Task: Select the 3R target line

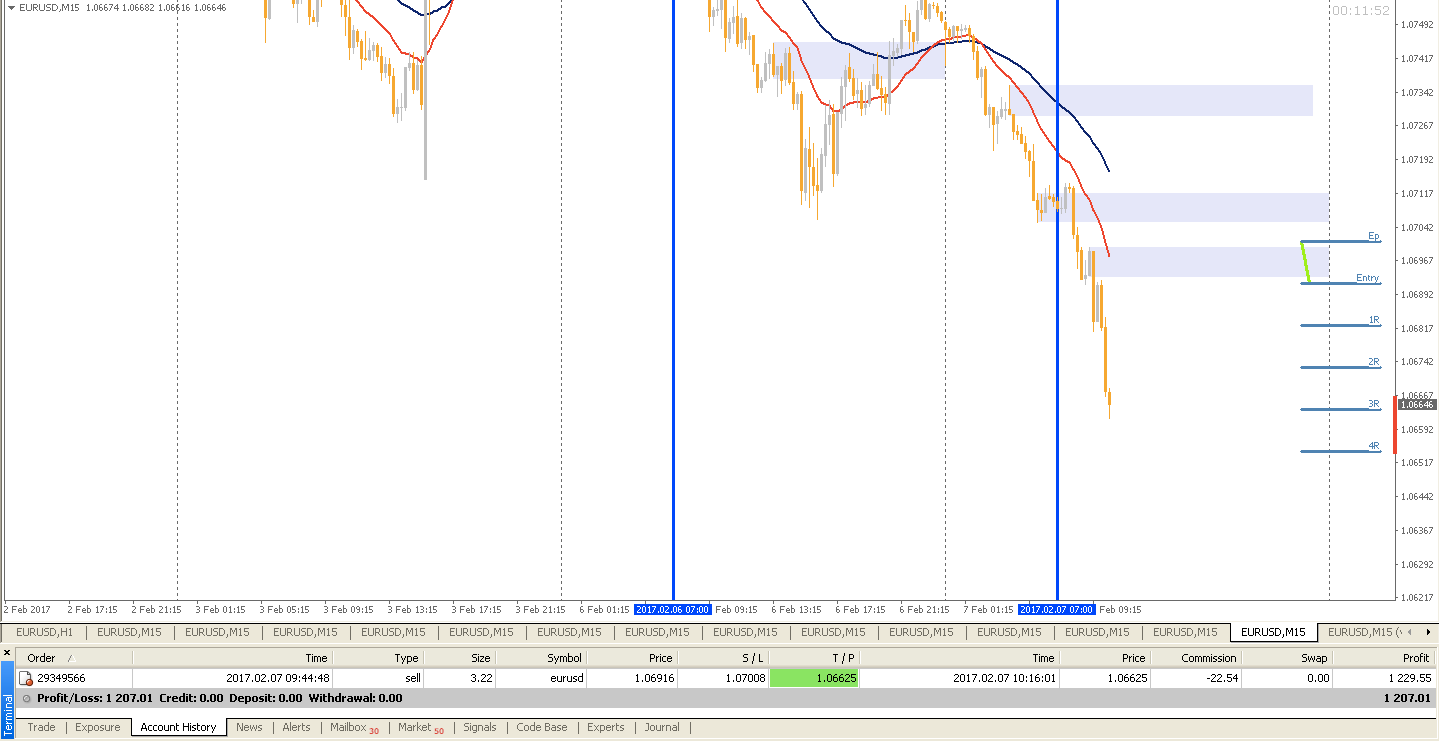Action: pyautogui.click(x=1340, y=409)
